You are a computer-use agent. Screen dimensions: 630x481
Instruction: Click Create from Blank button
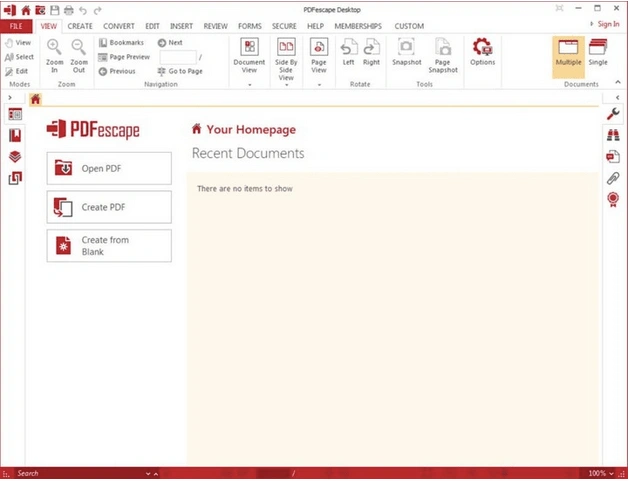coord(109,246)
